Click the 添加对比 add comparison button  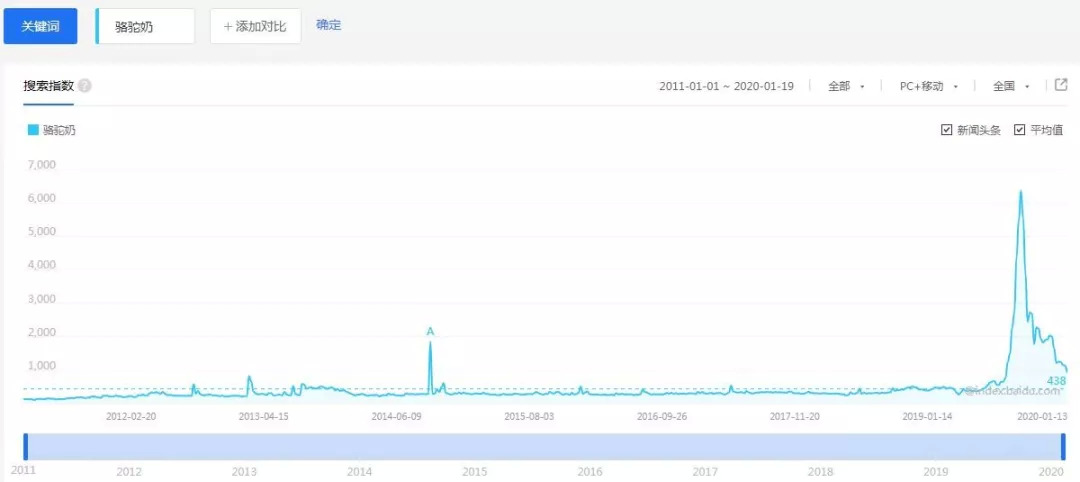[x=256, y=26]
